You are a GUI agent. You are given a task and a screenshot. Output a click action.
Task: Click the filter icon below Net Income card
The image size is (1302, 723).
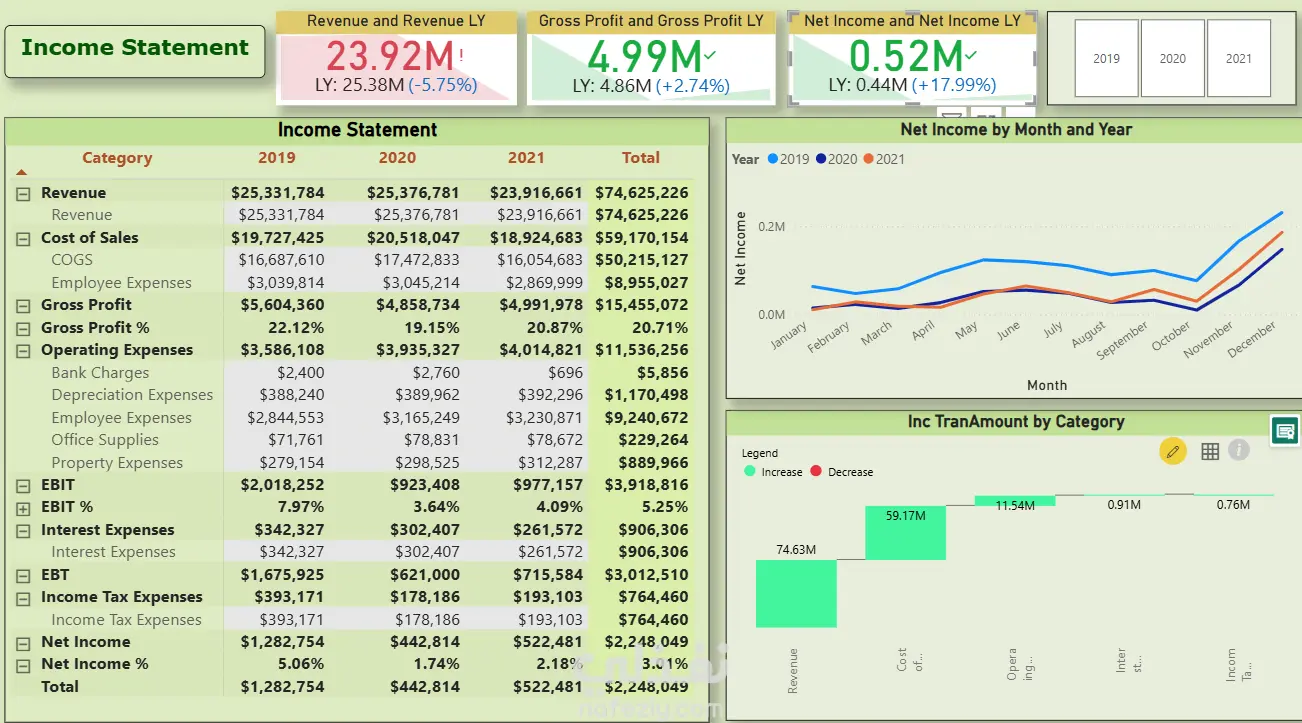(952, 114)
